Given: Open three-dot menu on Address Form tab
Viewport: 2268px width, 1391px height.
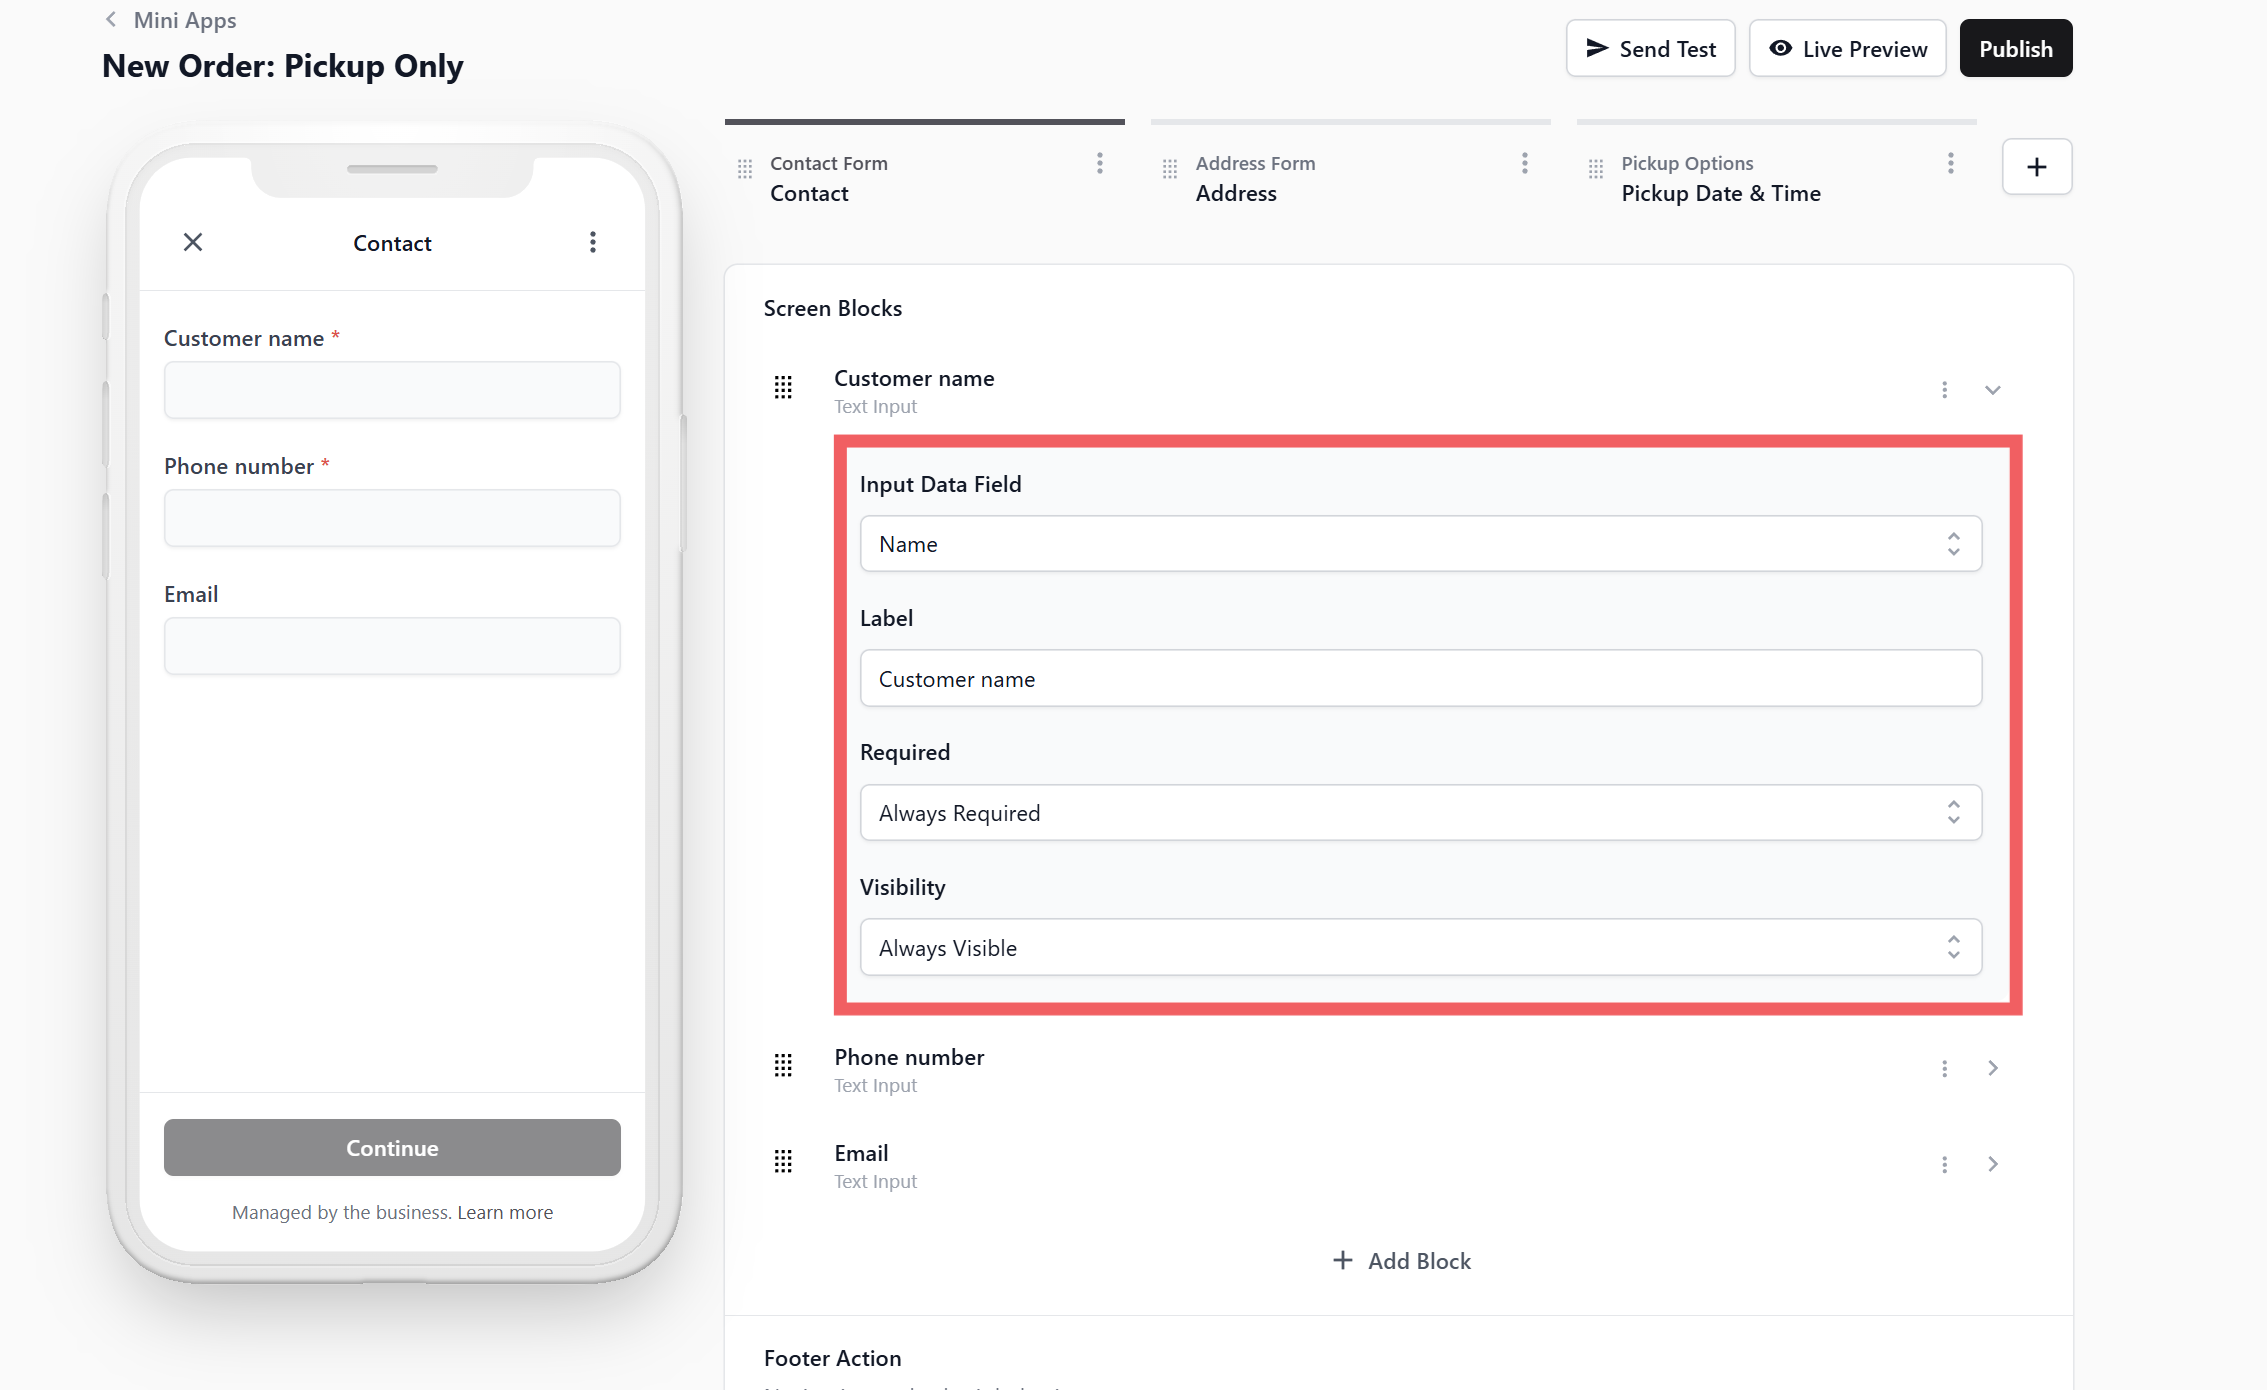Looking at the screenshot, I should [1524, 163].
